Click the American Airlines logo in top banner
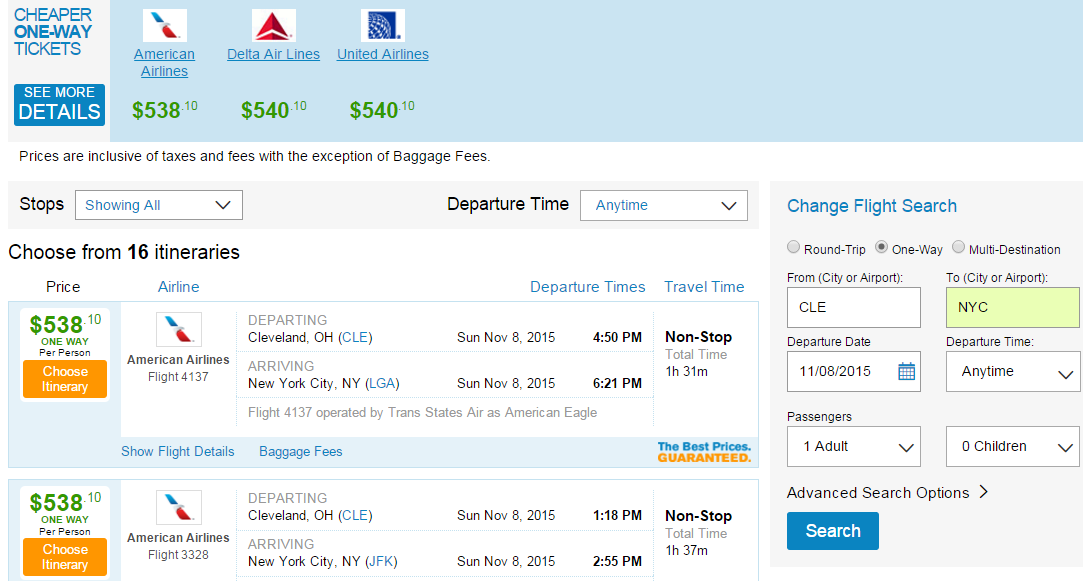The image size is (1083, 581). (164, 26)
